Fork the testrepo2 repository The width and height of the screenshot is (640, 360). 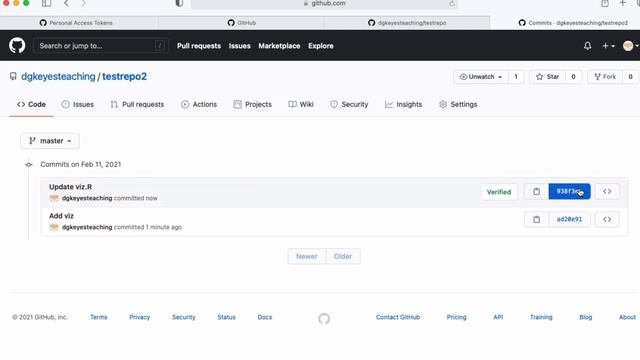(605, 77)
